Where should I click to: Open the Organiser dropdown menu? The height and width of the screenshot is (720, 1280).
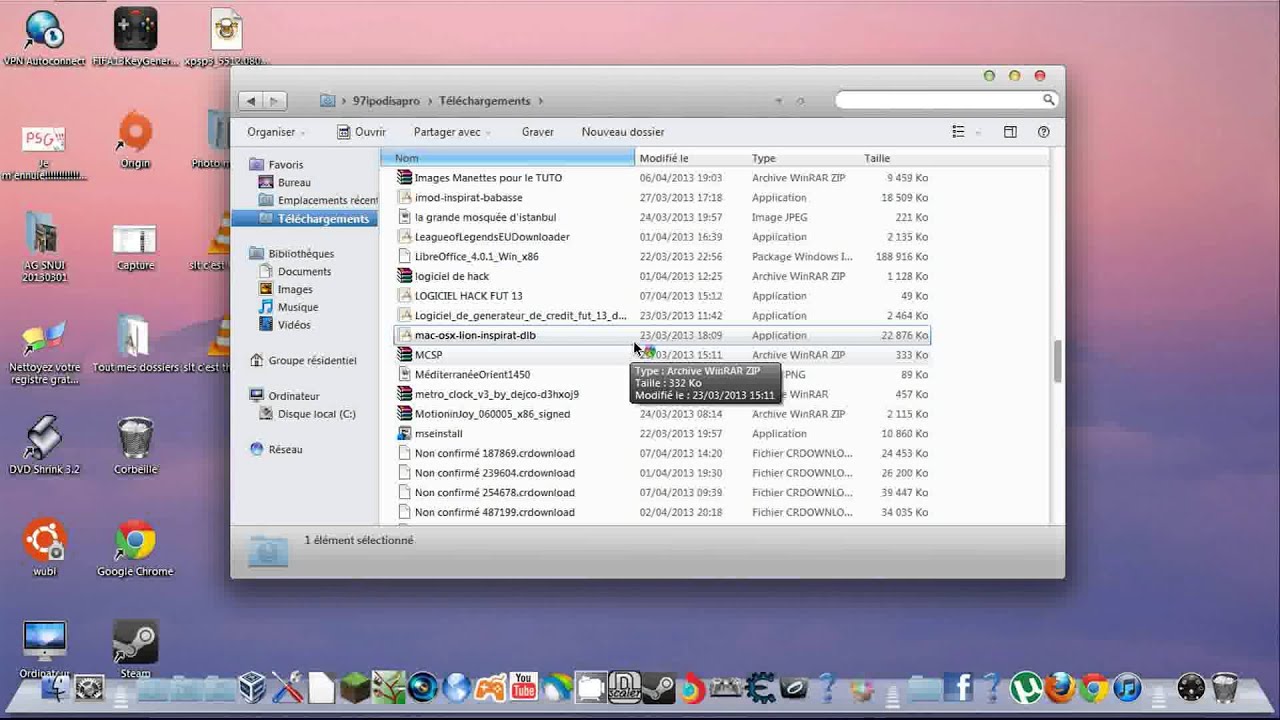pyautogui.click(x=276, y=132)
